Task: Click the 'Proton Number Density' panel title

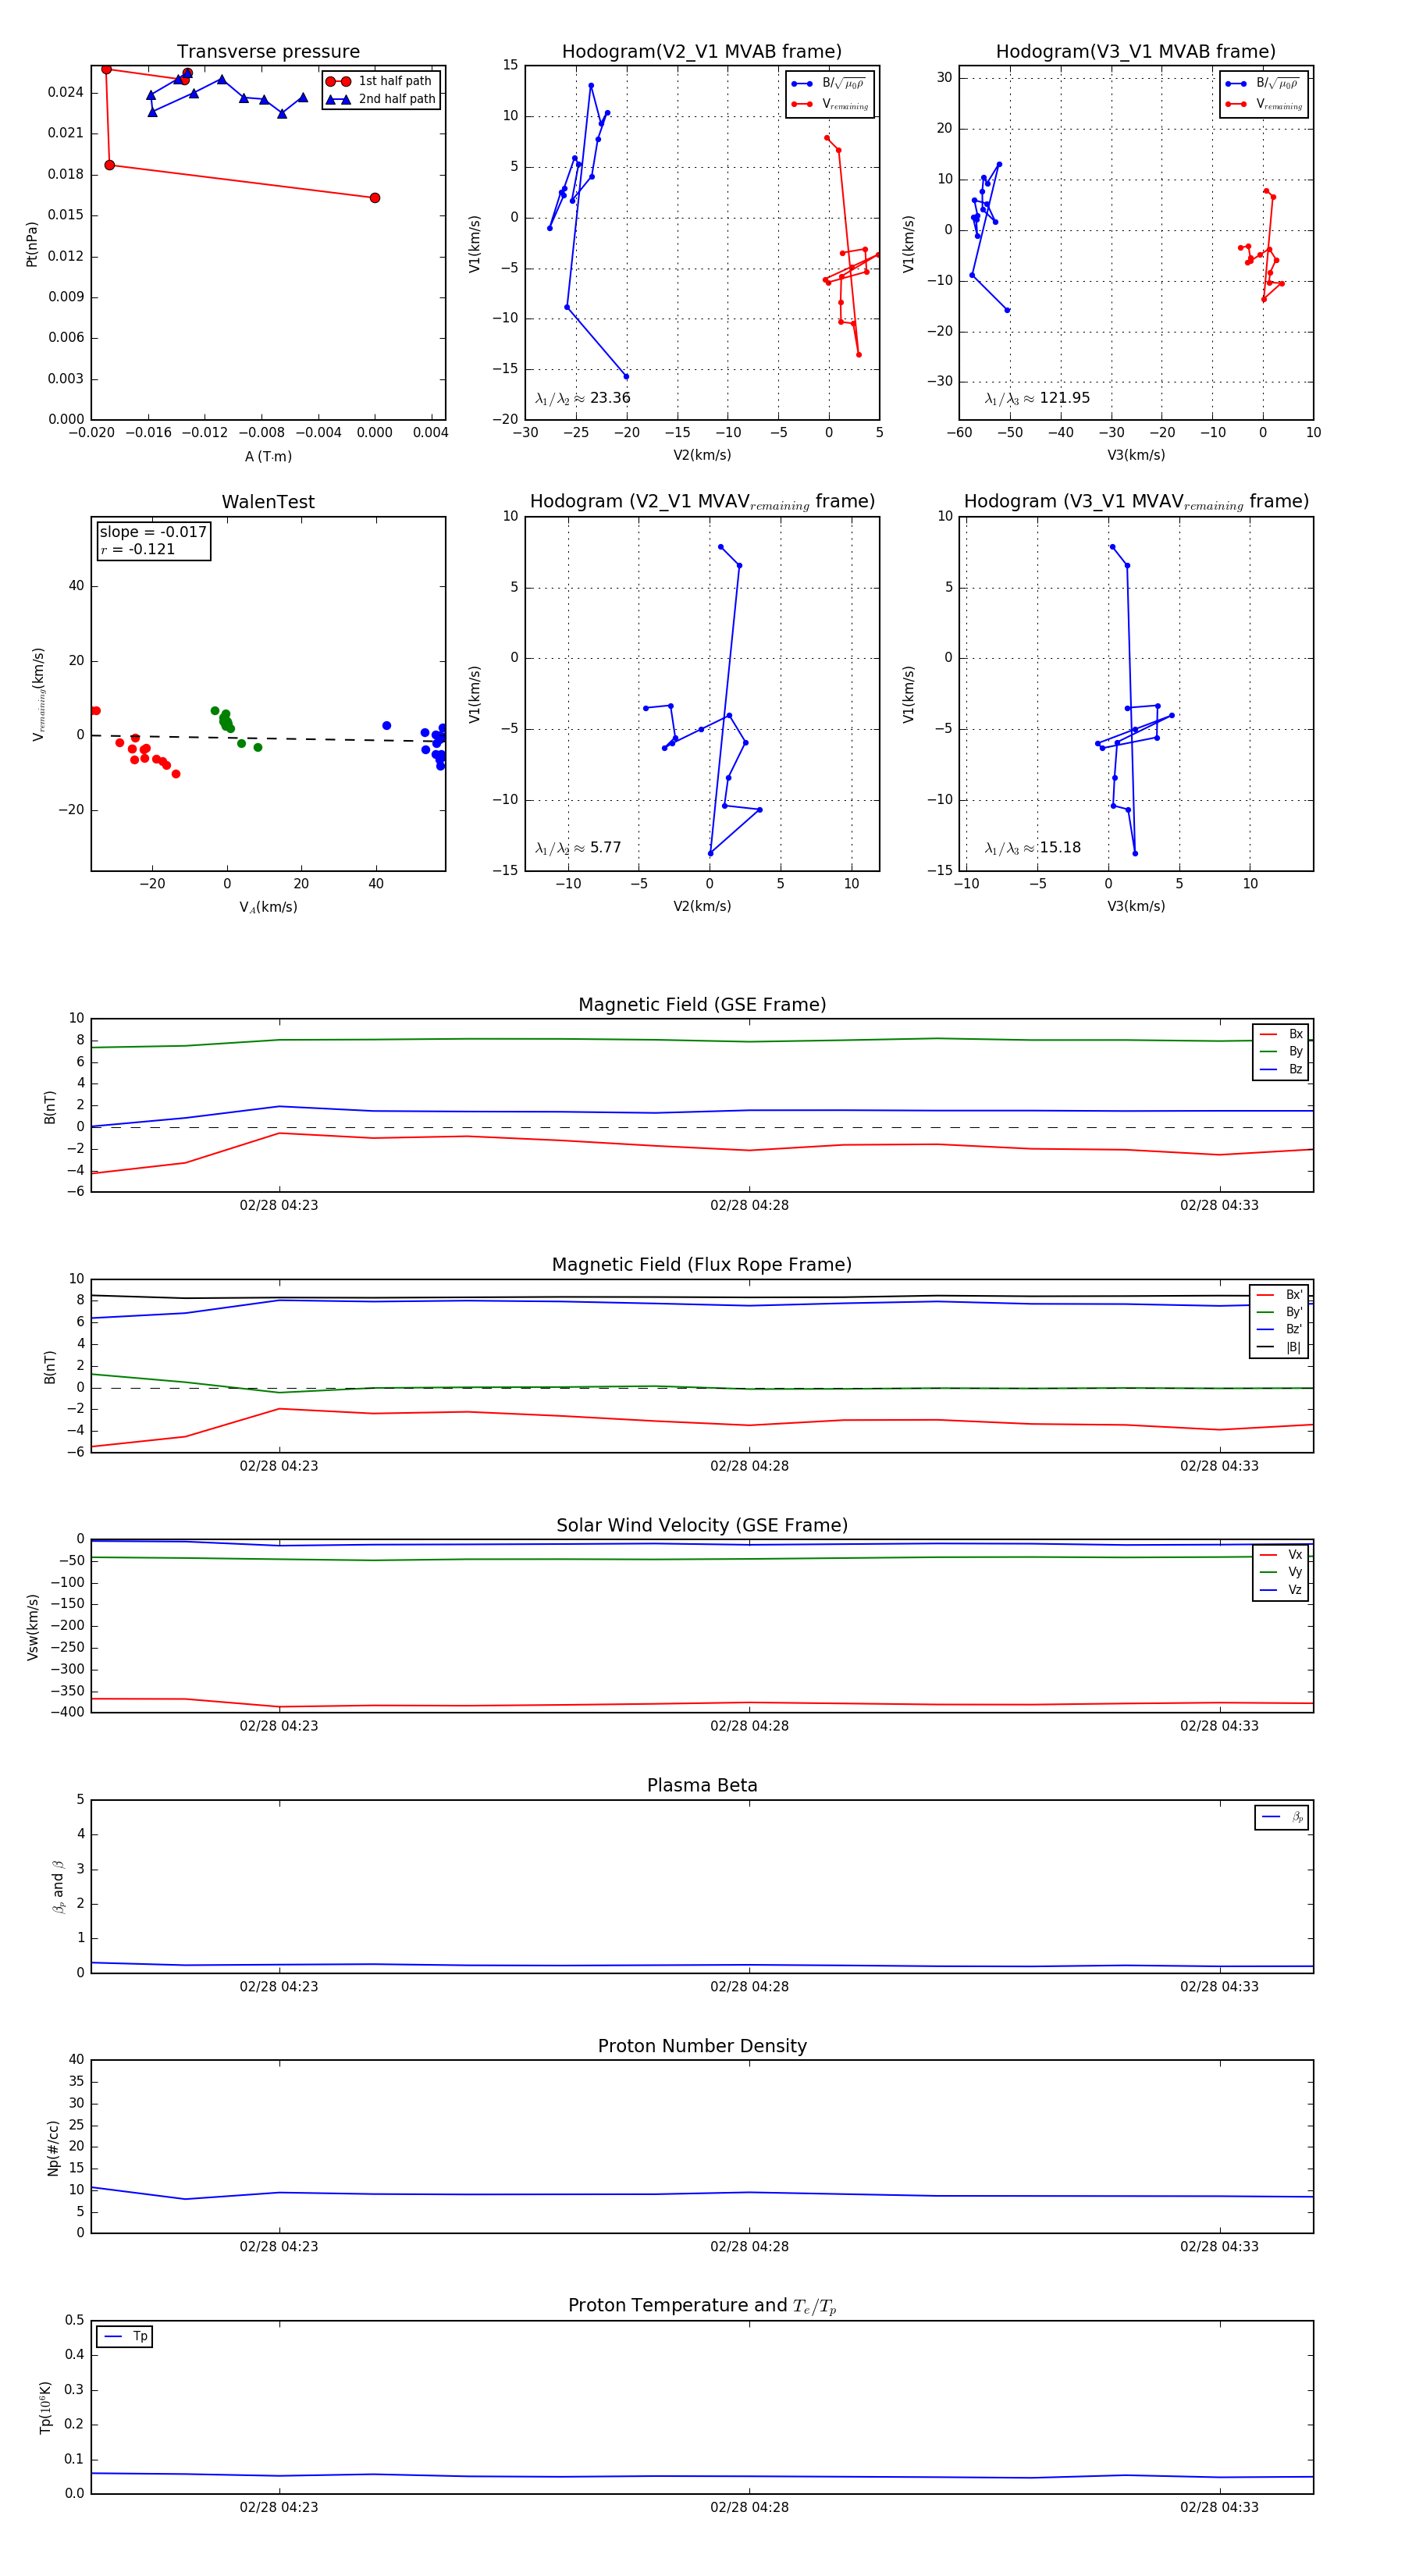Action: tap(702, 2046)
